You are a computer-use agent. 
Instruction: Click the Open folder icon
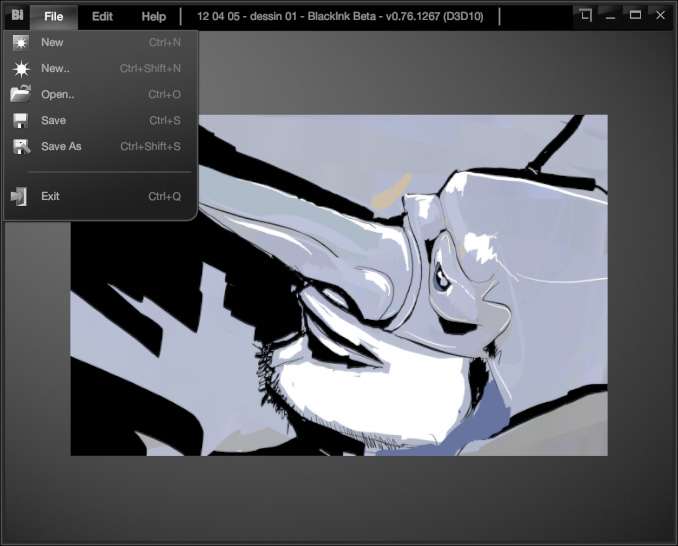(x=20, y=94)
